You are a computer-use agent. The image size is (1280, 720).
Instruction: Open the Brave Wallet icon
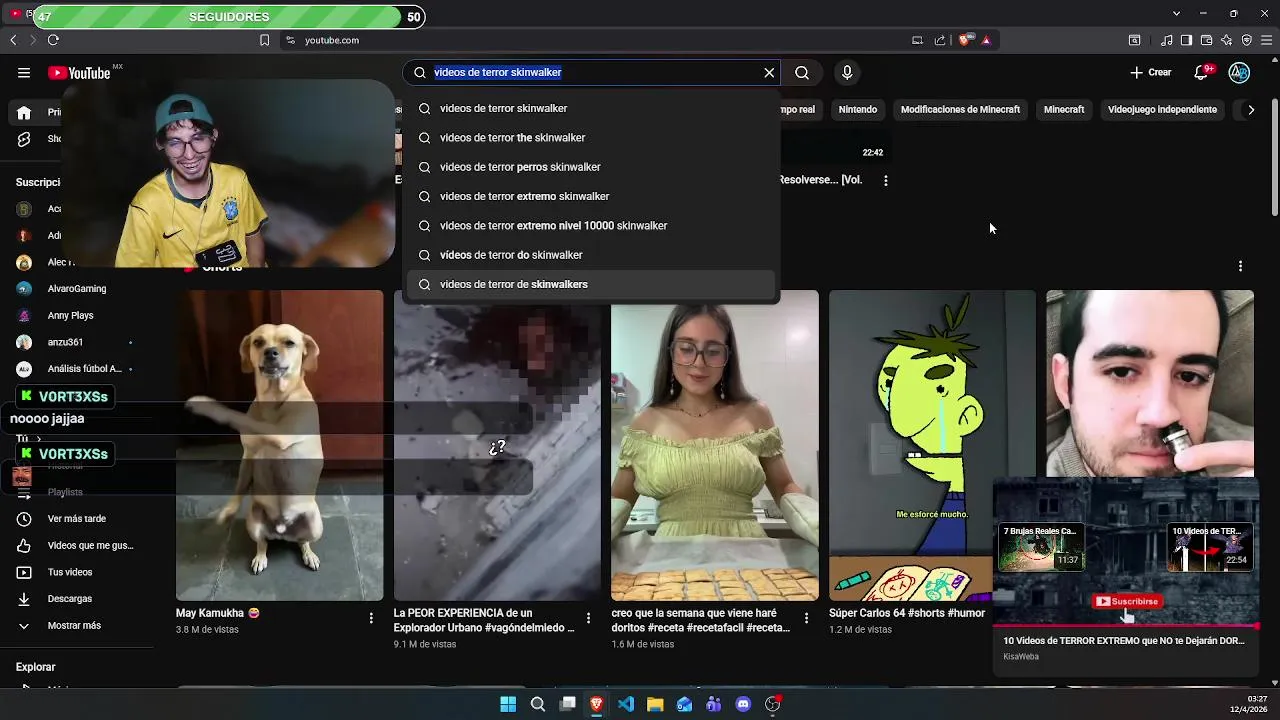pos(1206,40)
